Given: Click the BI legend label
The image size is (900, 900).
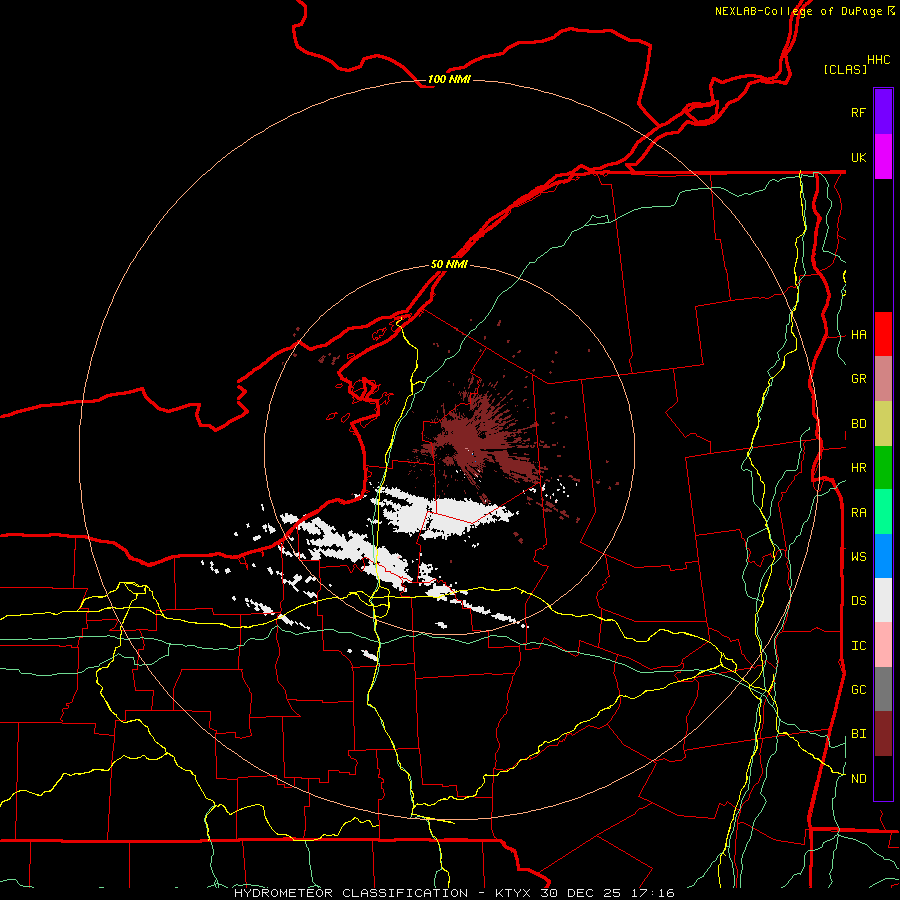Looking at the screenshot, I should 858,734.
